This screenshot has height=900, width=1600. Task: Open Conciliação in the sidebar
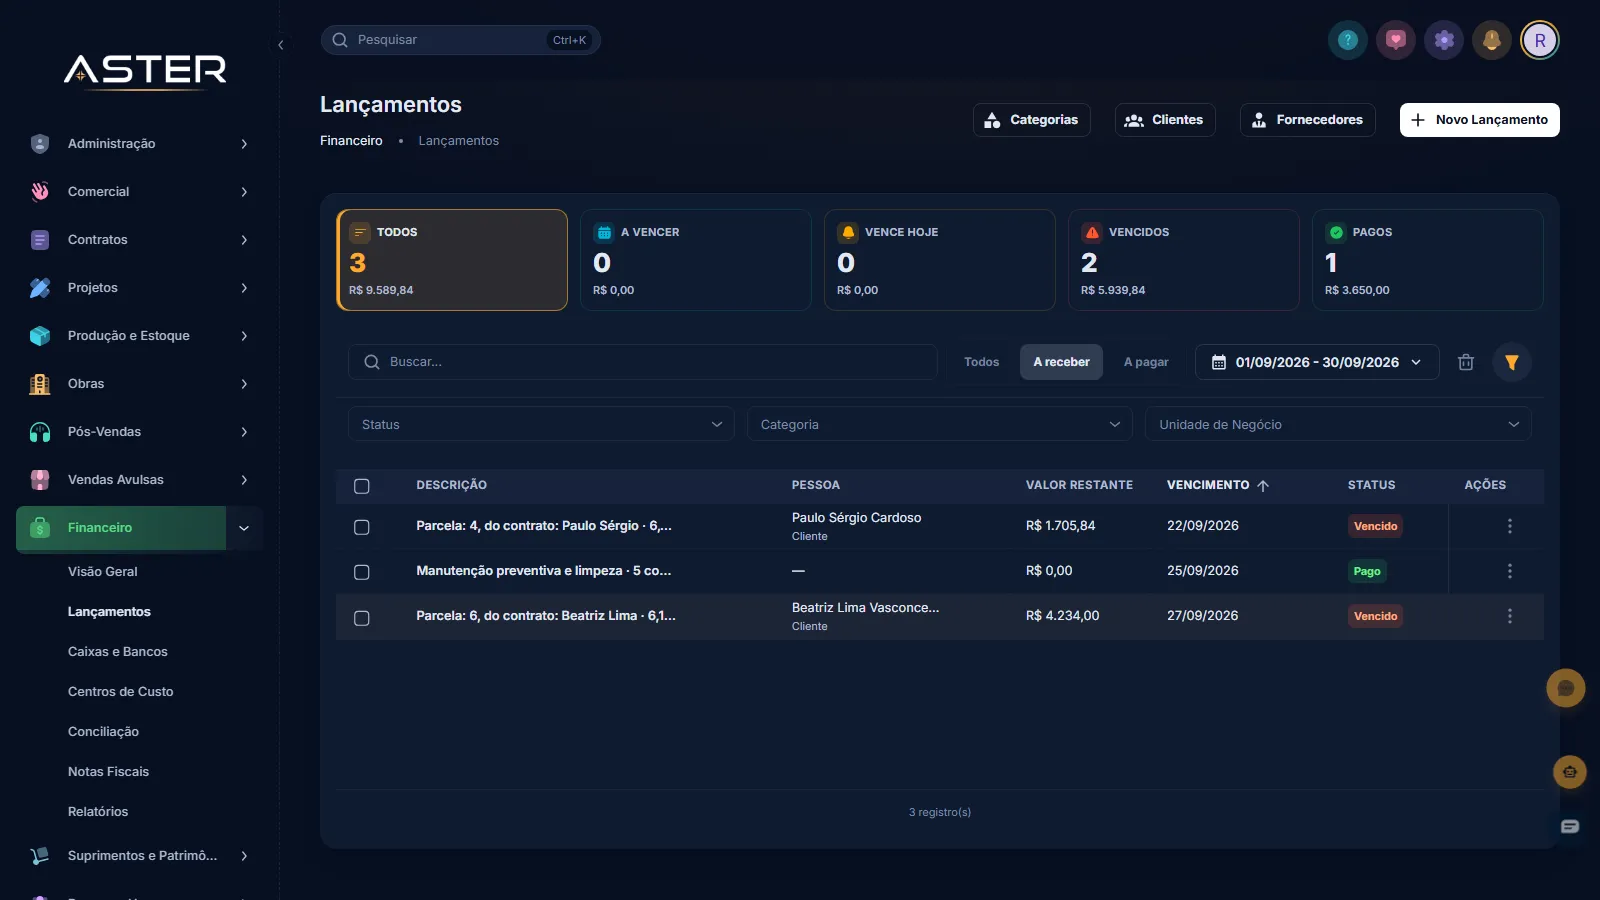pos(103,732)
